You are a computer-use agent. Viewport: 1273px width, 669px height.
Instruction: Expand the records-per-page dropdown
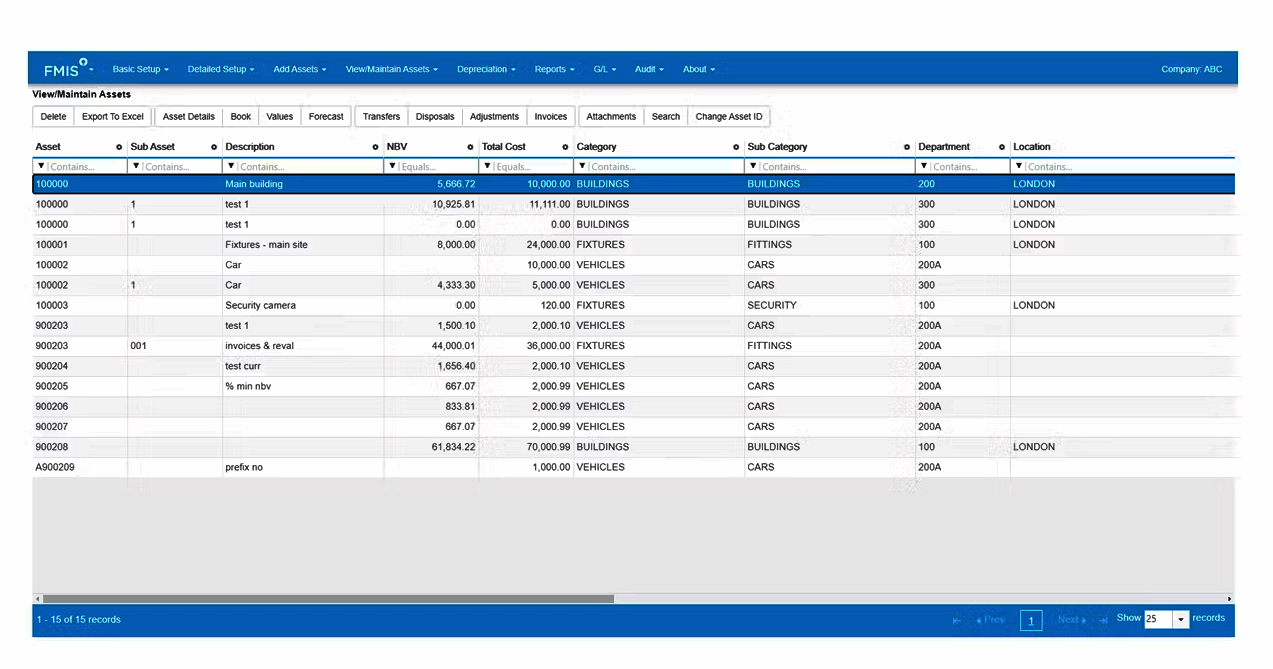click(1181, 619)
